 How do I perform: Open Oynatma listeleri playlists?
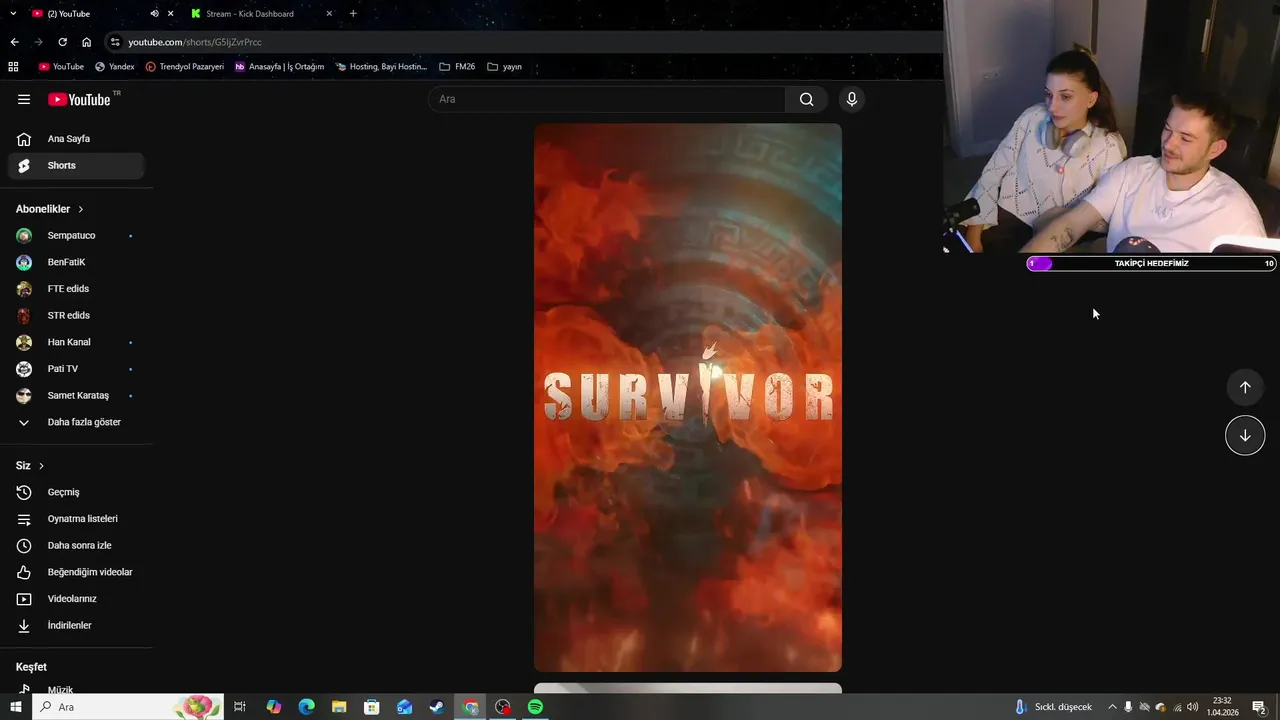(x=76, y=519)
